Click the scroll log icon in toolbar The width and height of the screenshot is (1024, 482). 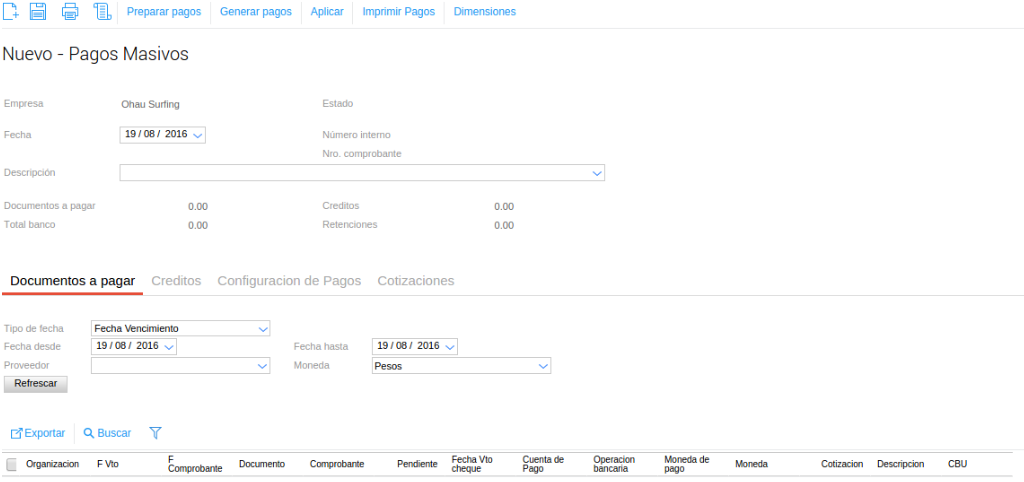click(x=103, y=11)
